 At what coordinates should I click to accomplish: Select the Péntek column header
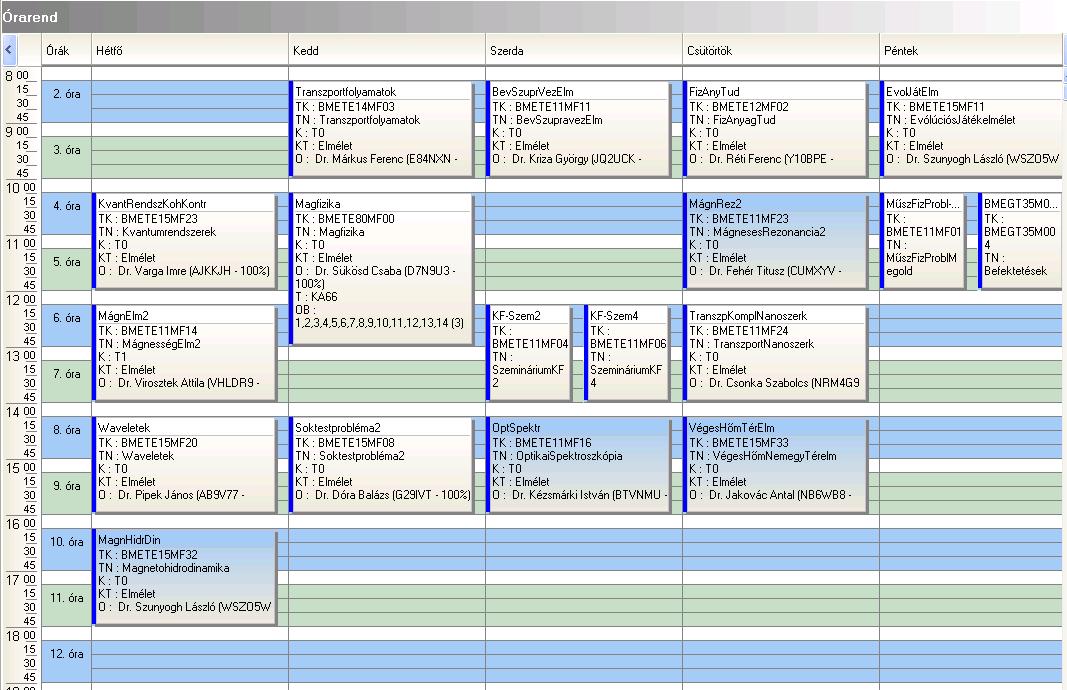click(x=971, y=50)
